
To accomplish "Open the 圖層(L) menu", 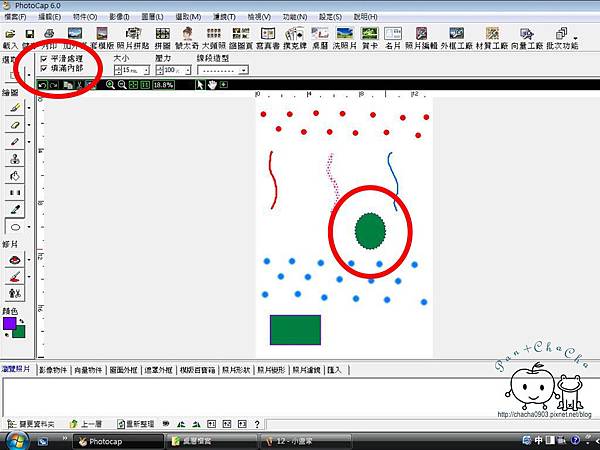I will 152,17.
